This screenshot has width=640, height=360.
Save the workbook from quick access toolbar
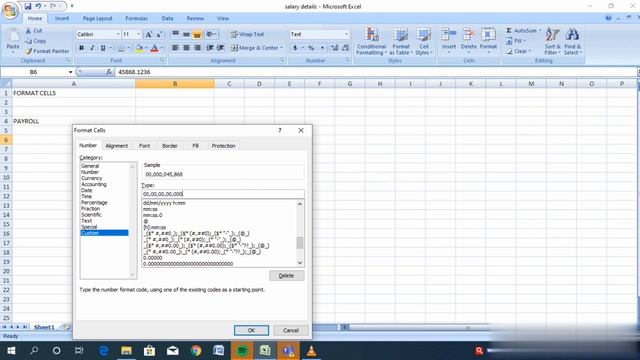[28, 6]
